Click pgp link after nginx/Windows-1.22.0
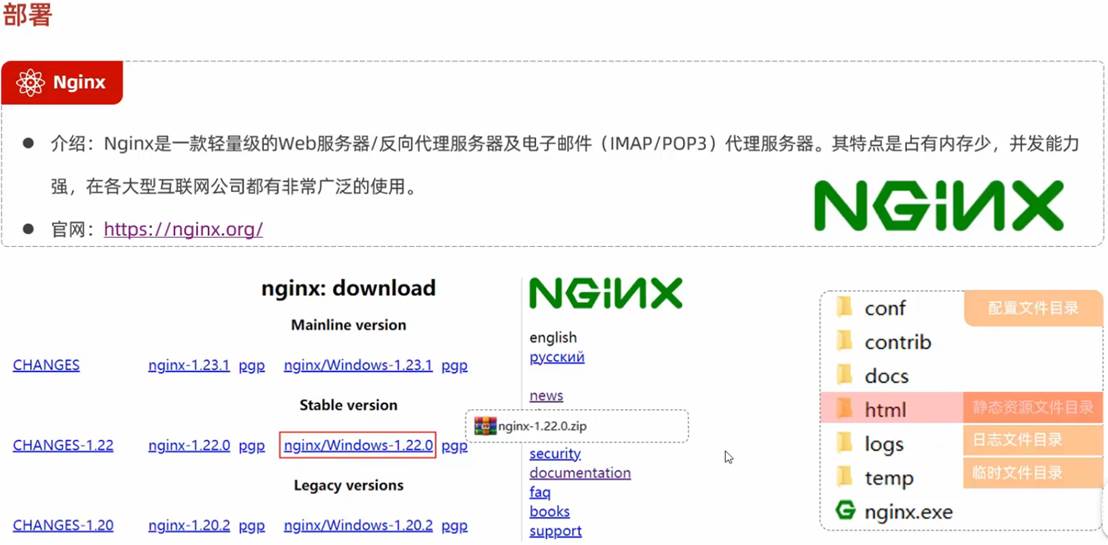Viewport: 1108px width, 545px height. [454, 446]
